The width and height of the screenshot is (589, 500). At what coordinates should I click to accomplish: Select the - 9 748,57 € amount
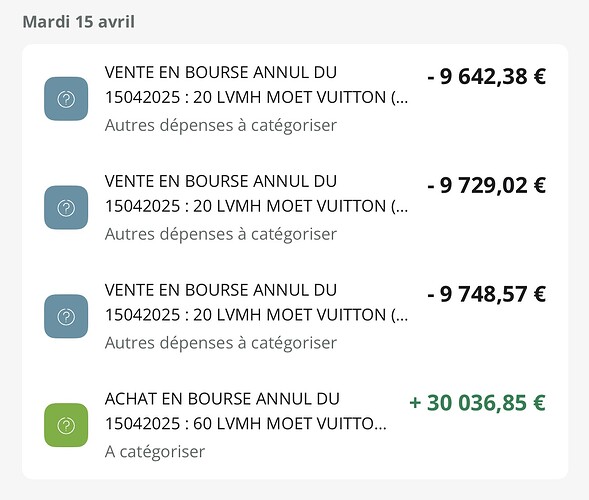486,294
